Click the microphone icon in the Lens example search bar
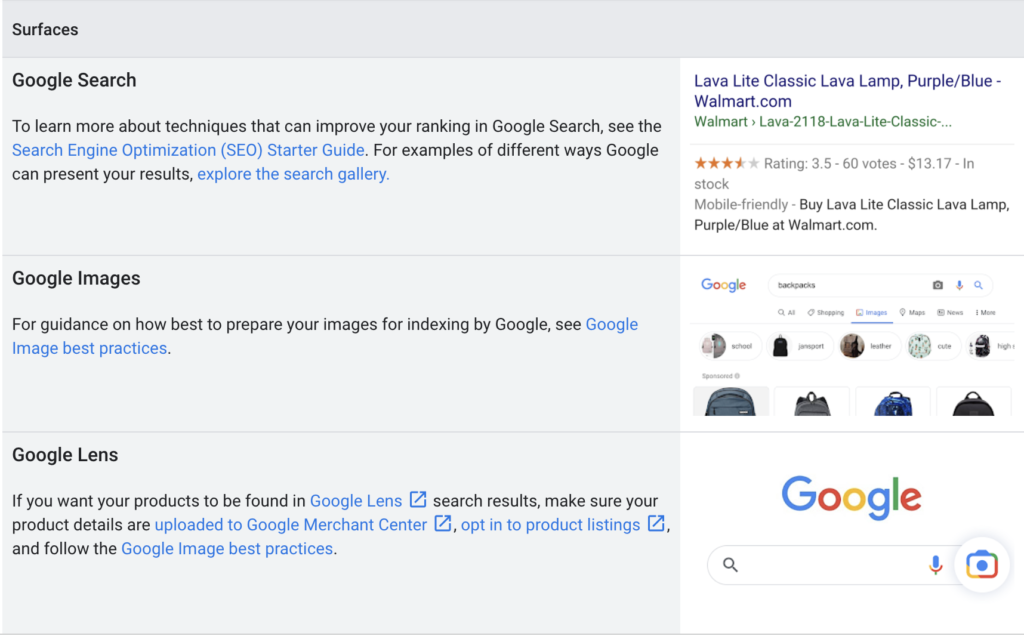The width and height of the screenshot is (1024, 636). [x=935, y=565]
